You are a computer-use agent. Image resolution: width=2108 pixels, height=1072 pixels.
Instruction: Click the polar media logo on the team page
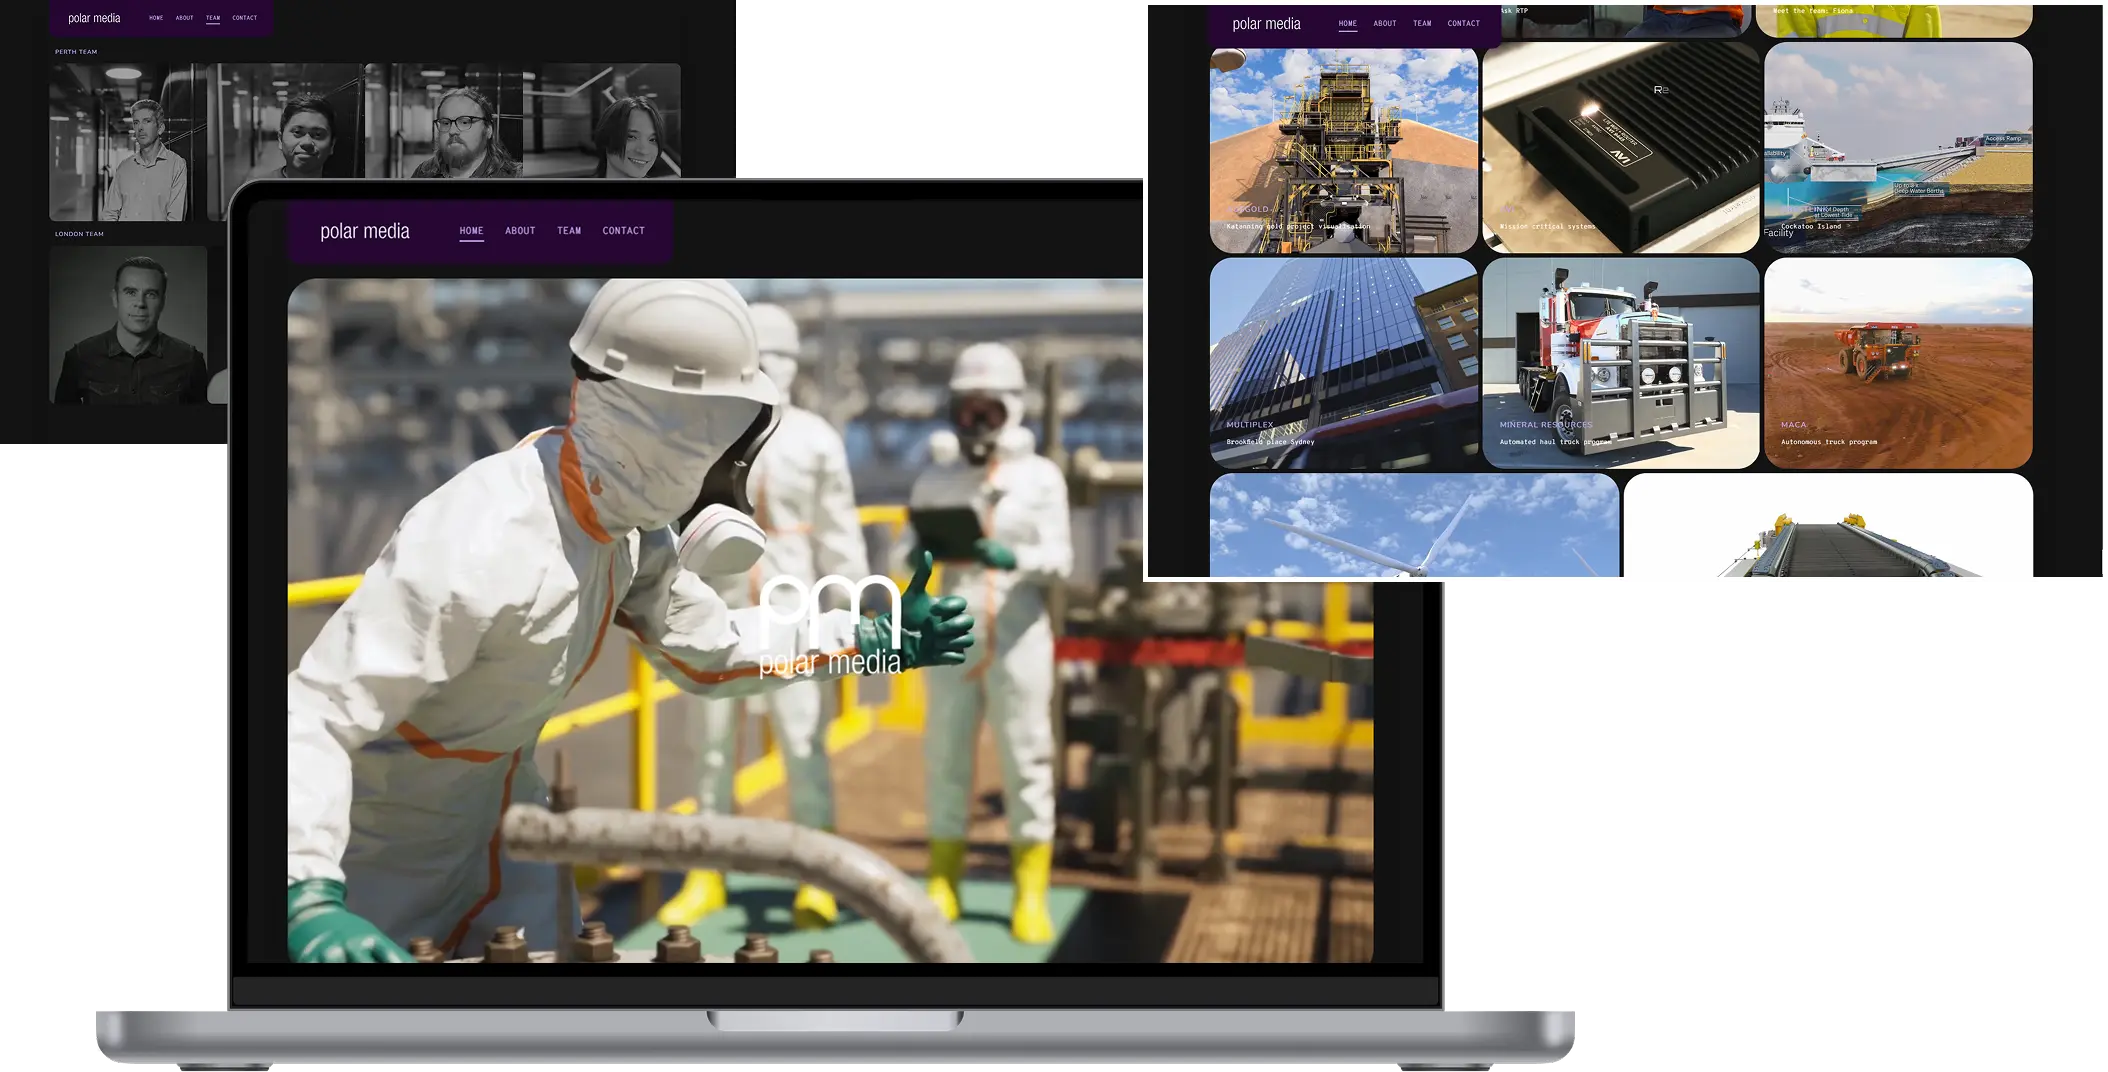94,18
